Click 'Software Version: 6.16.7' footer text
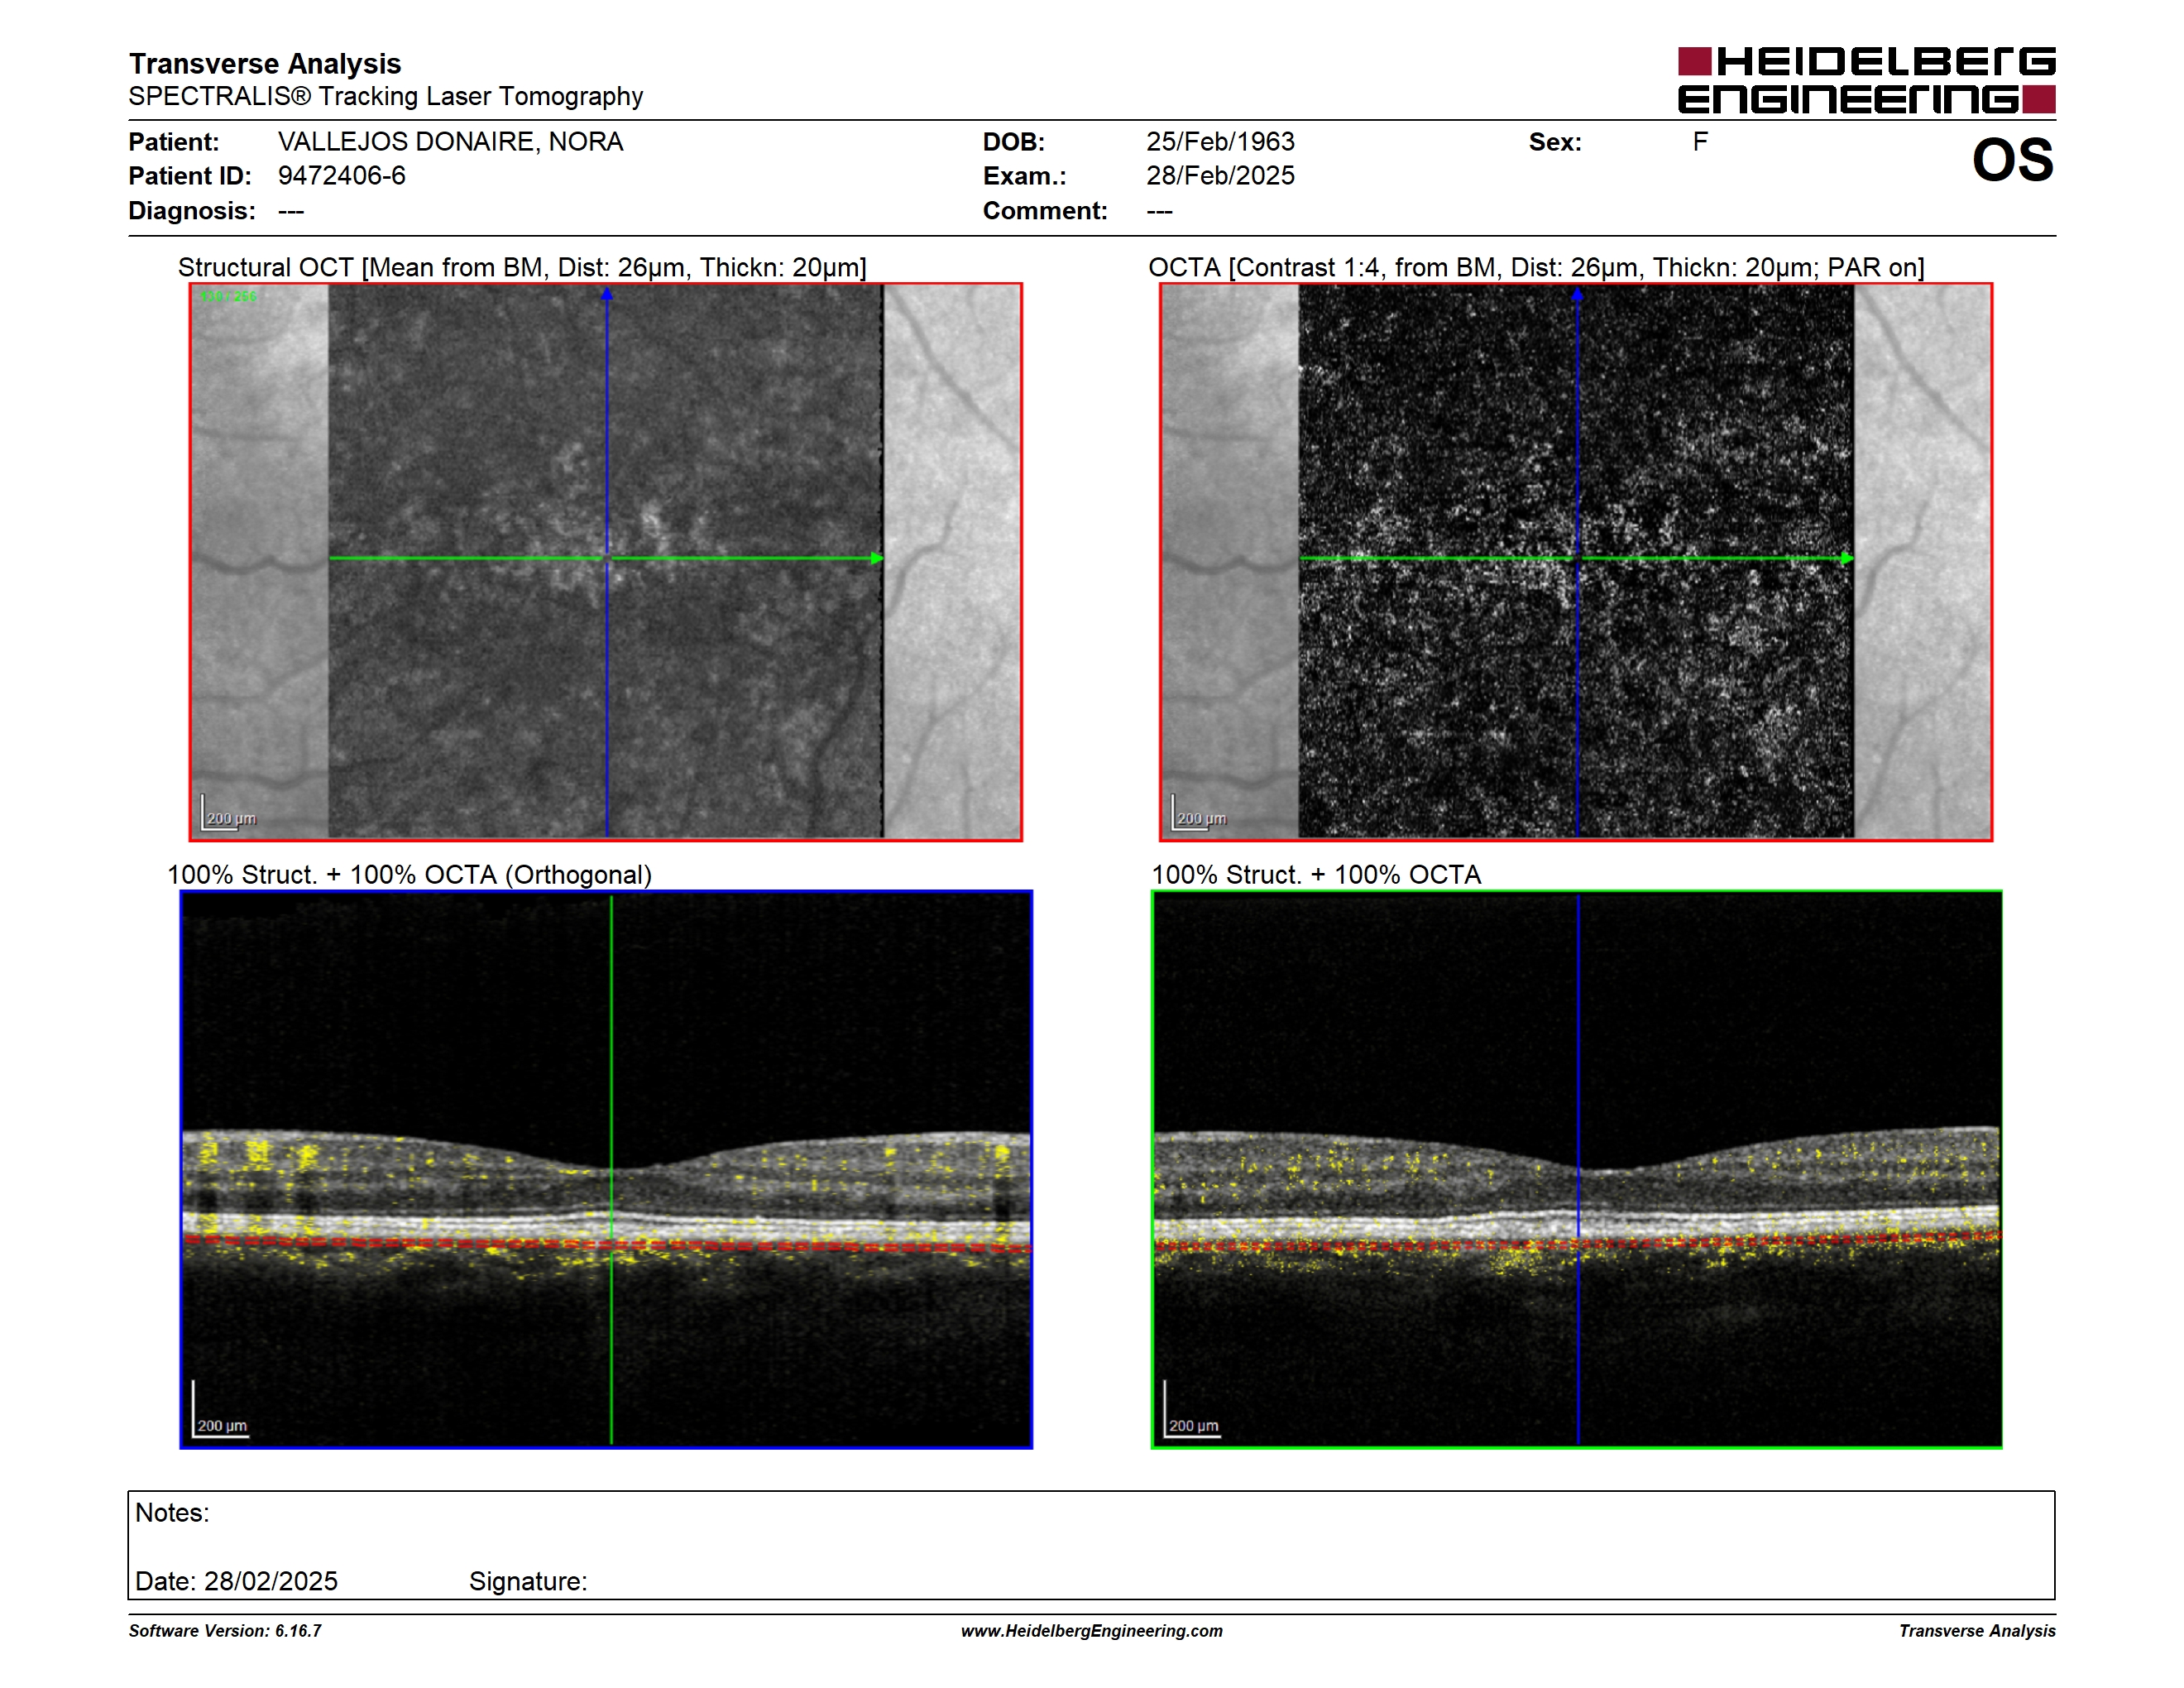 [225, 1631]
